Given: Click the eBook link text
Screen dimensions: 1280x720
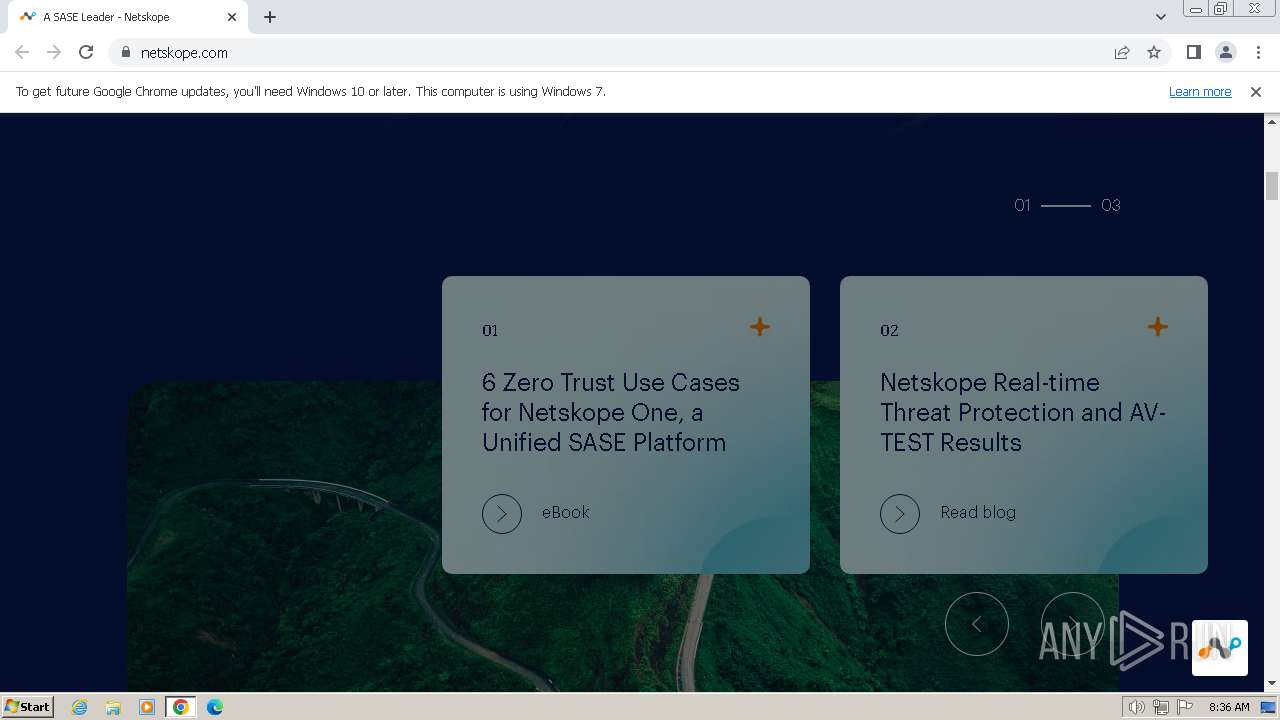Looking at the screenshot, I should click(x=566, y=512).
